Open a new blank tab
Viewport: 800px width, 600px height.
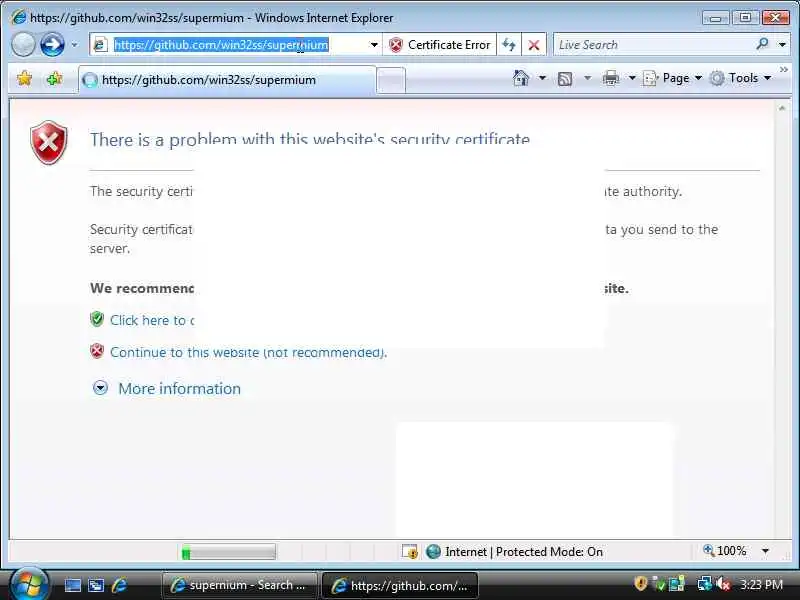391,80
